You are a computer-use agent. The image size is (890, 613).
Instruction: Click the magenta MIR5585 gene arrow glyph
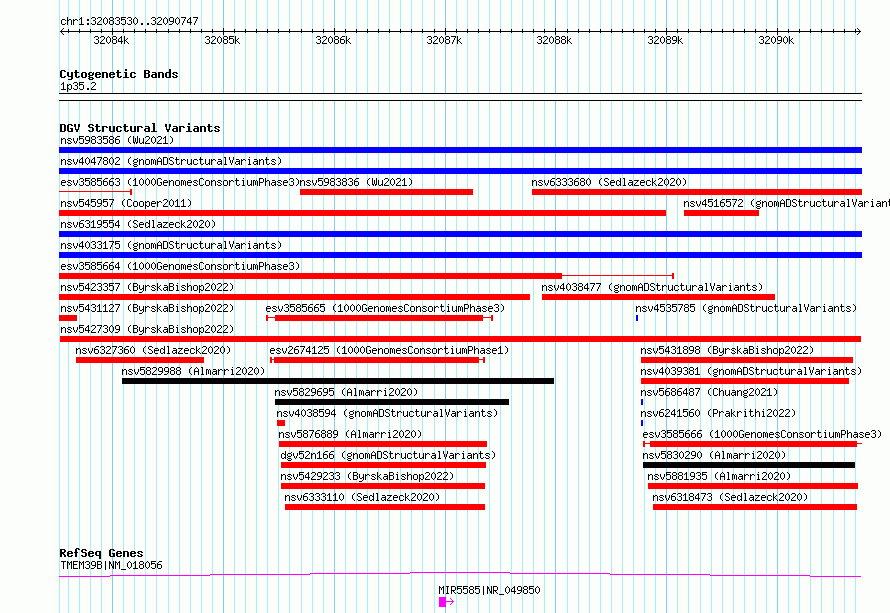coord(446,602)
